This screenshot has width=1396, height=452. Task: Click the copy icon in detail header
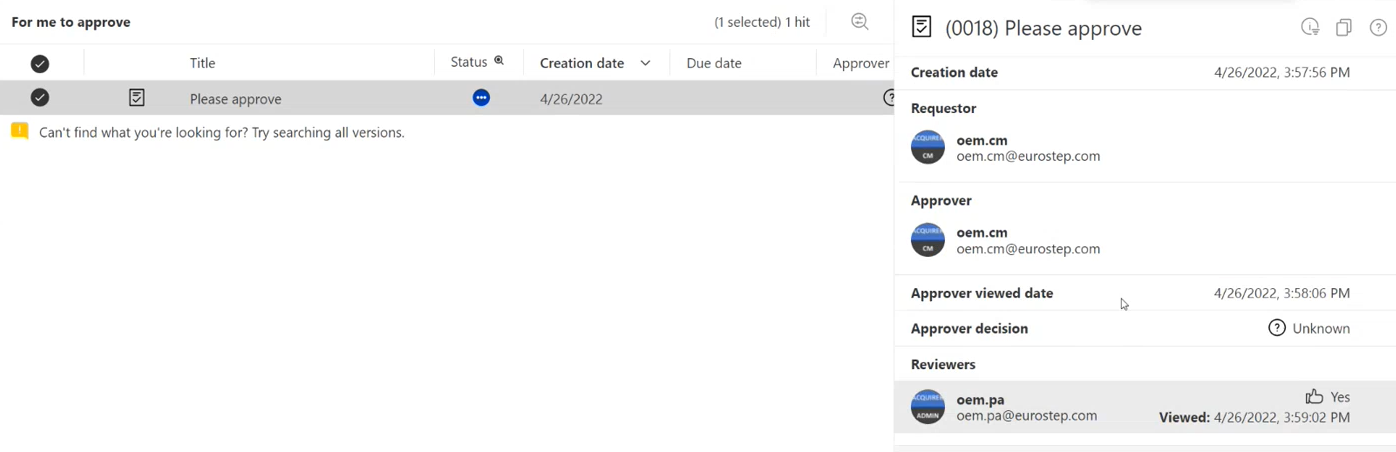(x=1344, y=28)
